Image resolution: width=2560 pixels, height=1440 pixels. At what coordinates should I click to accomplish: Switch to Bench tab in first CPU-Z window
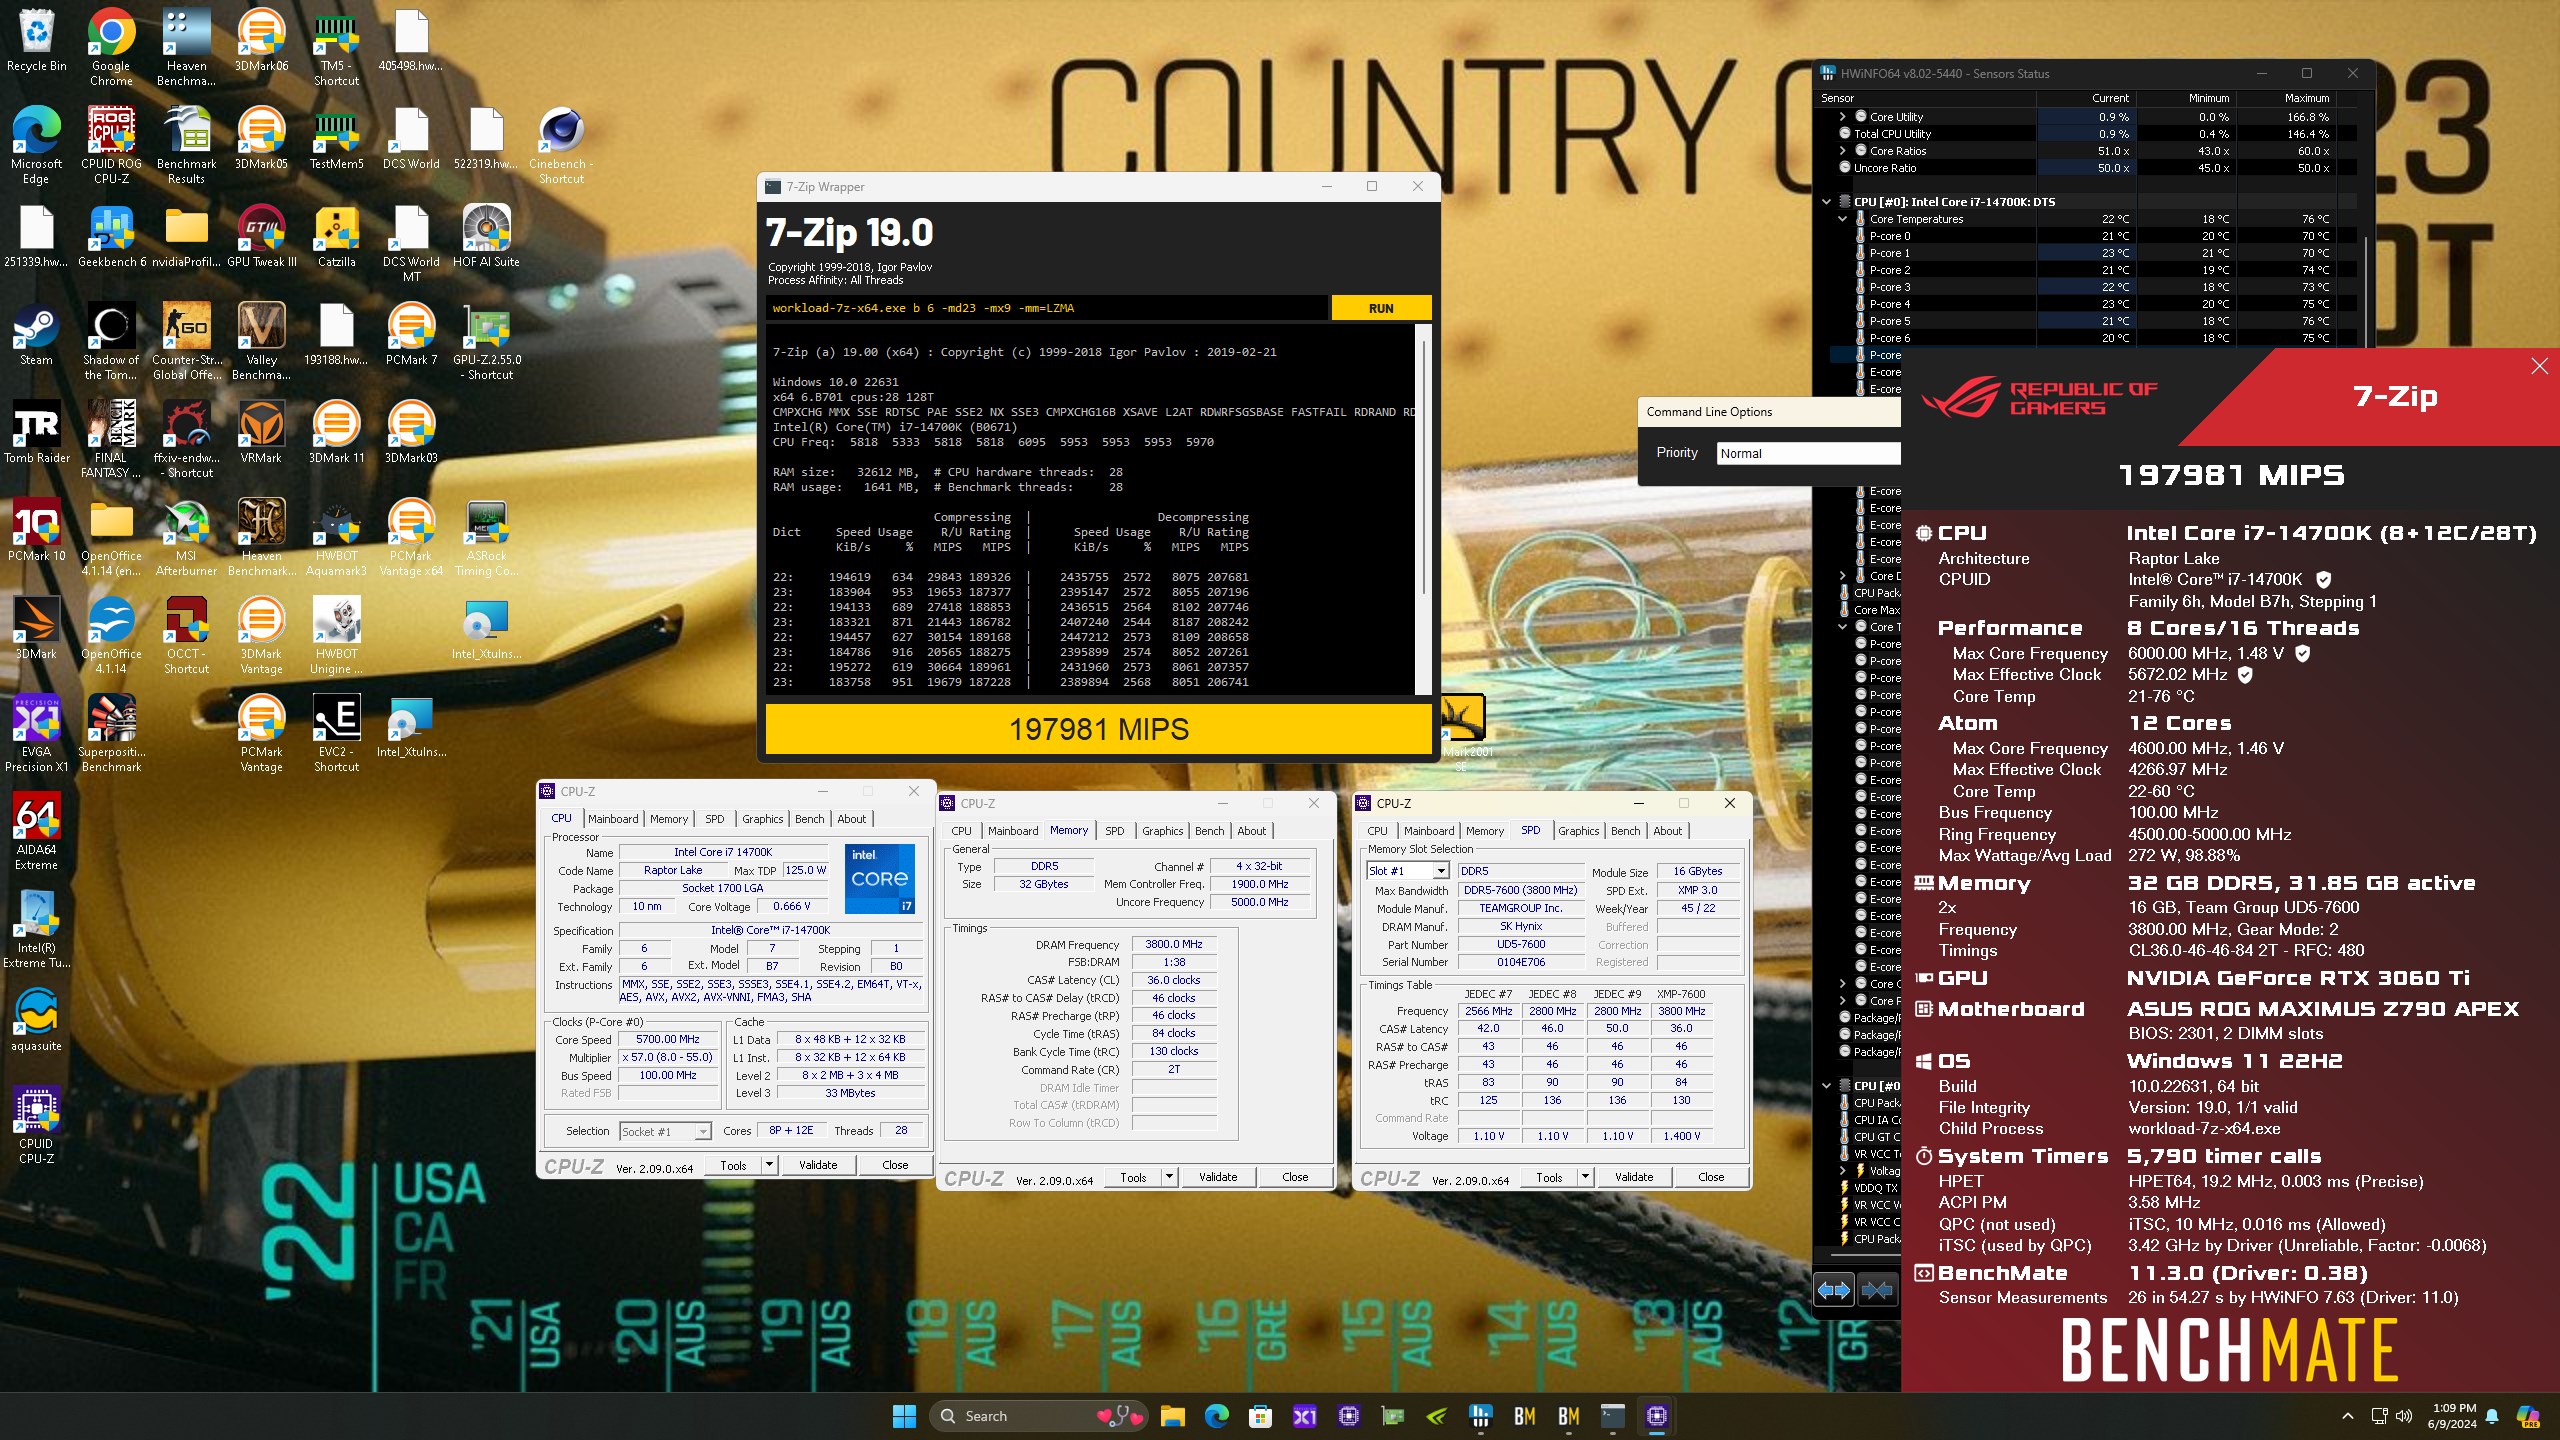(810, 819)
